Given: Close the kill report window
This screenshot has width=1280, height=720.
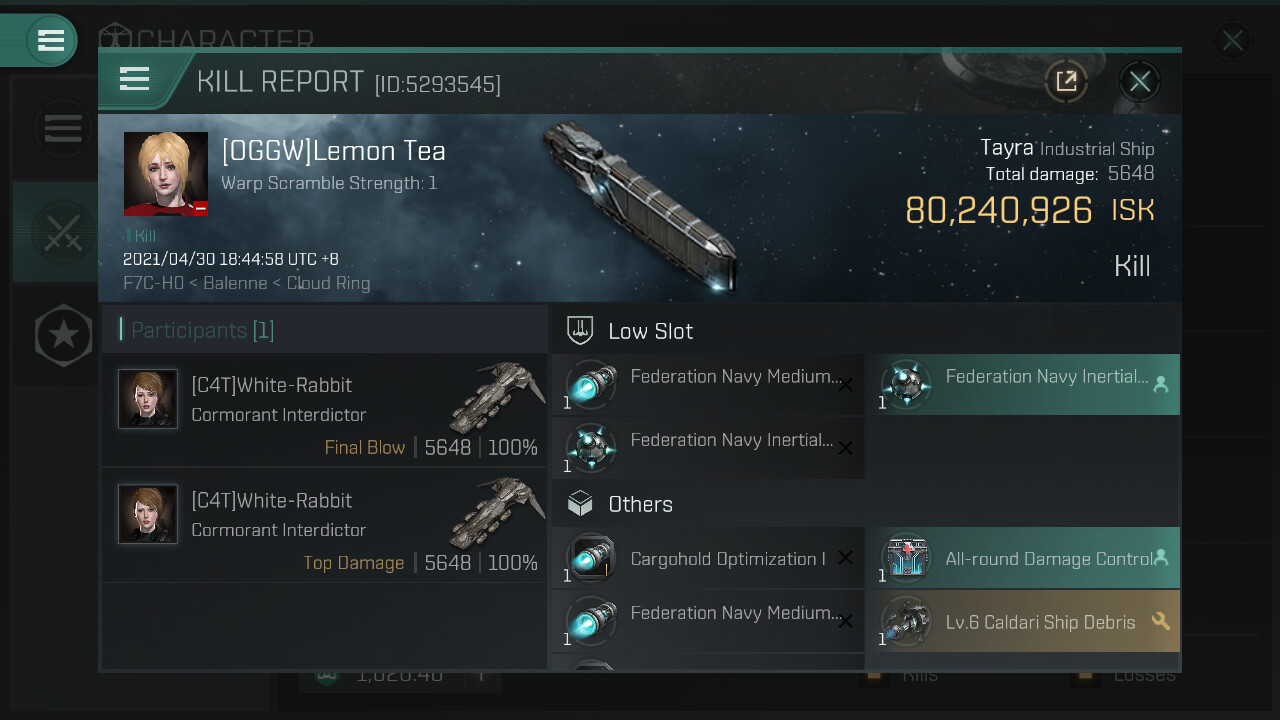Looking at the screenshot, I should click(x=1139, y=81).
